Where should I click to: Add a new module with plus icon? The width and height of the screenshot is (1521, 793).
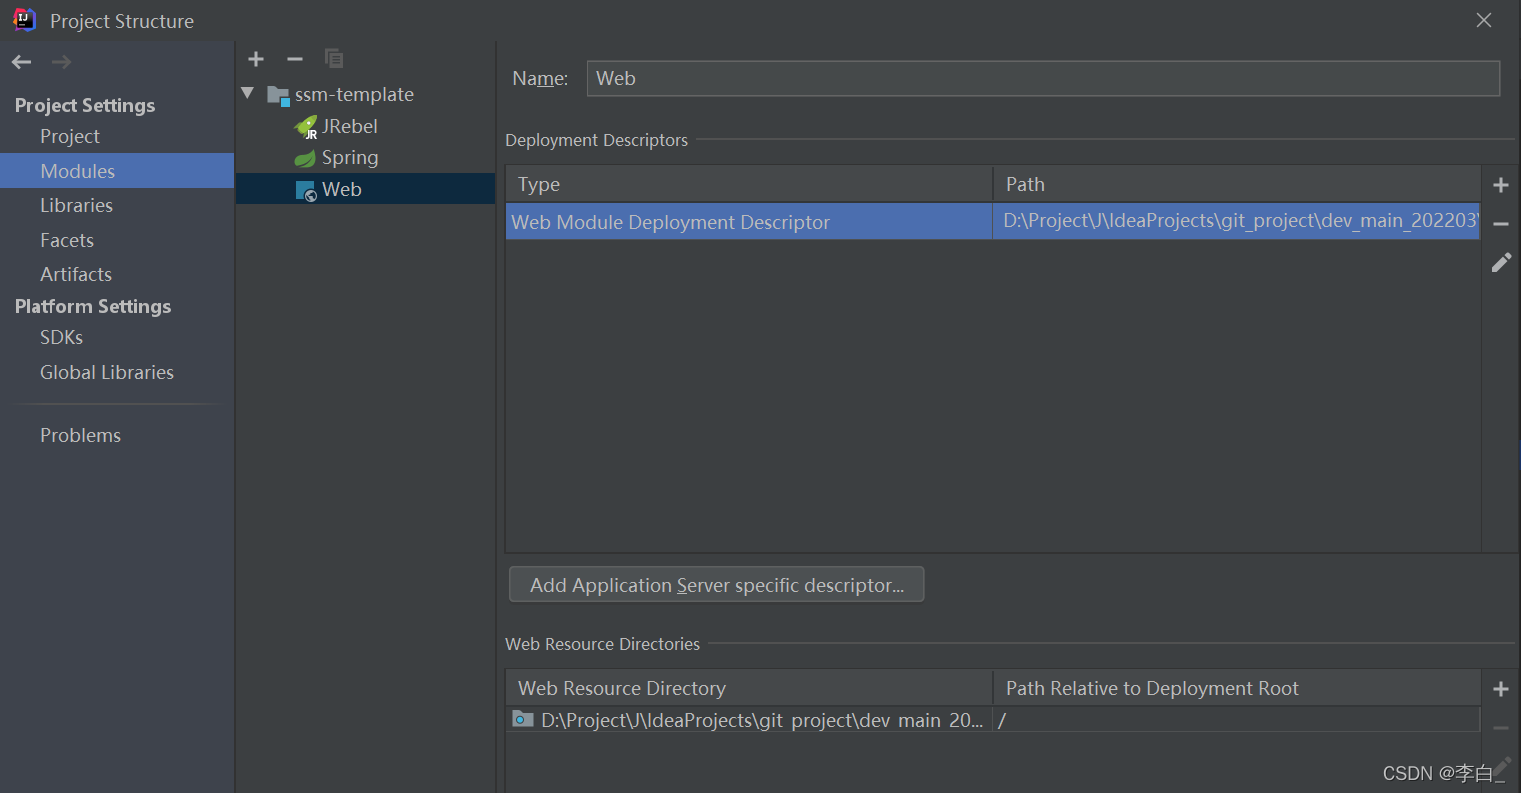click(x=256, y=59)
